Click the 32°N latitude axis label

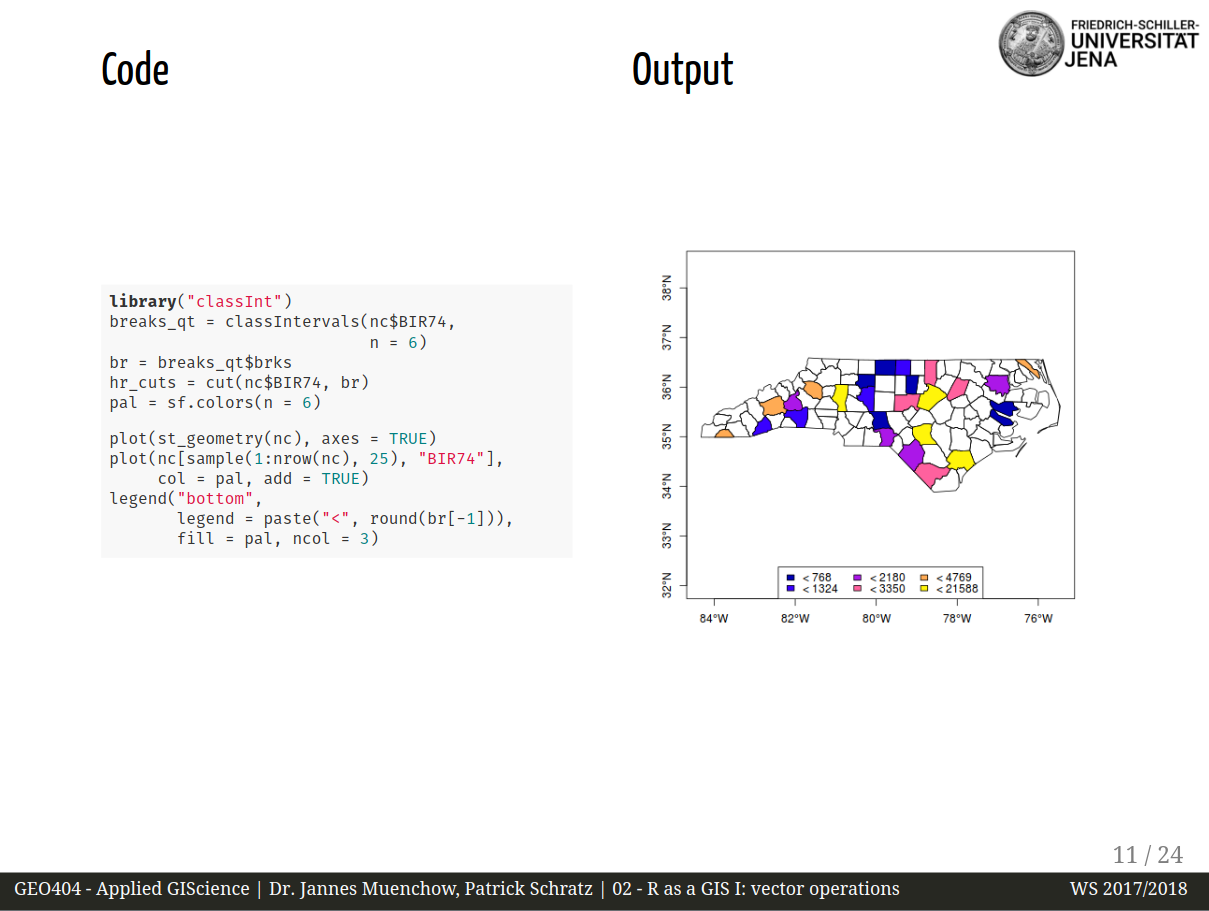click(x=667, y=585)
